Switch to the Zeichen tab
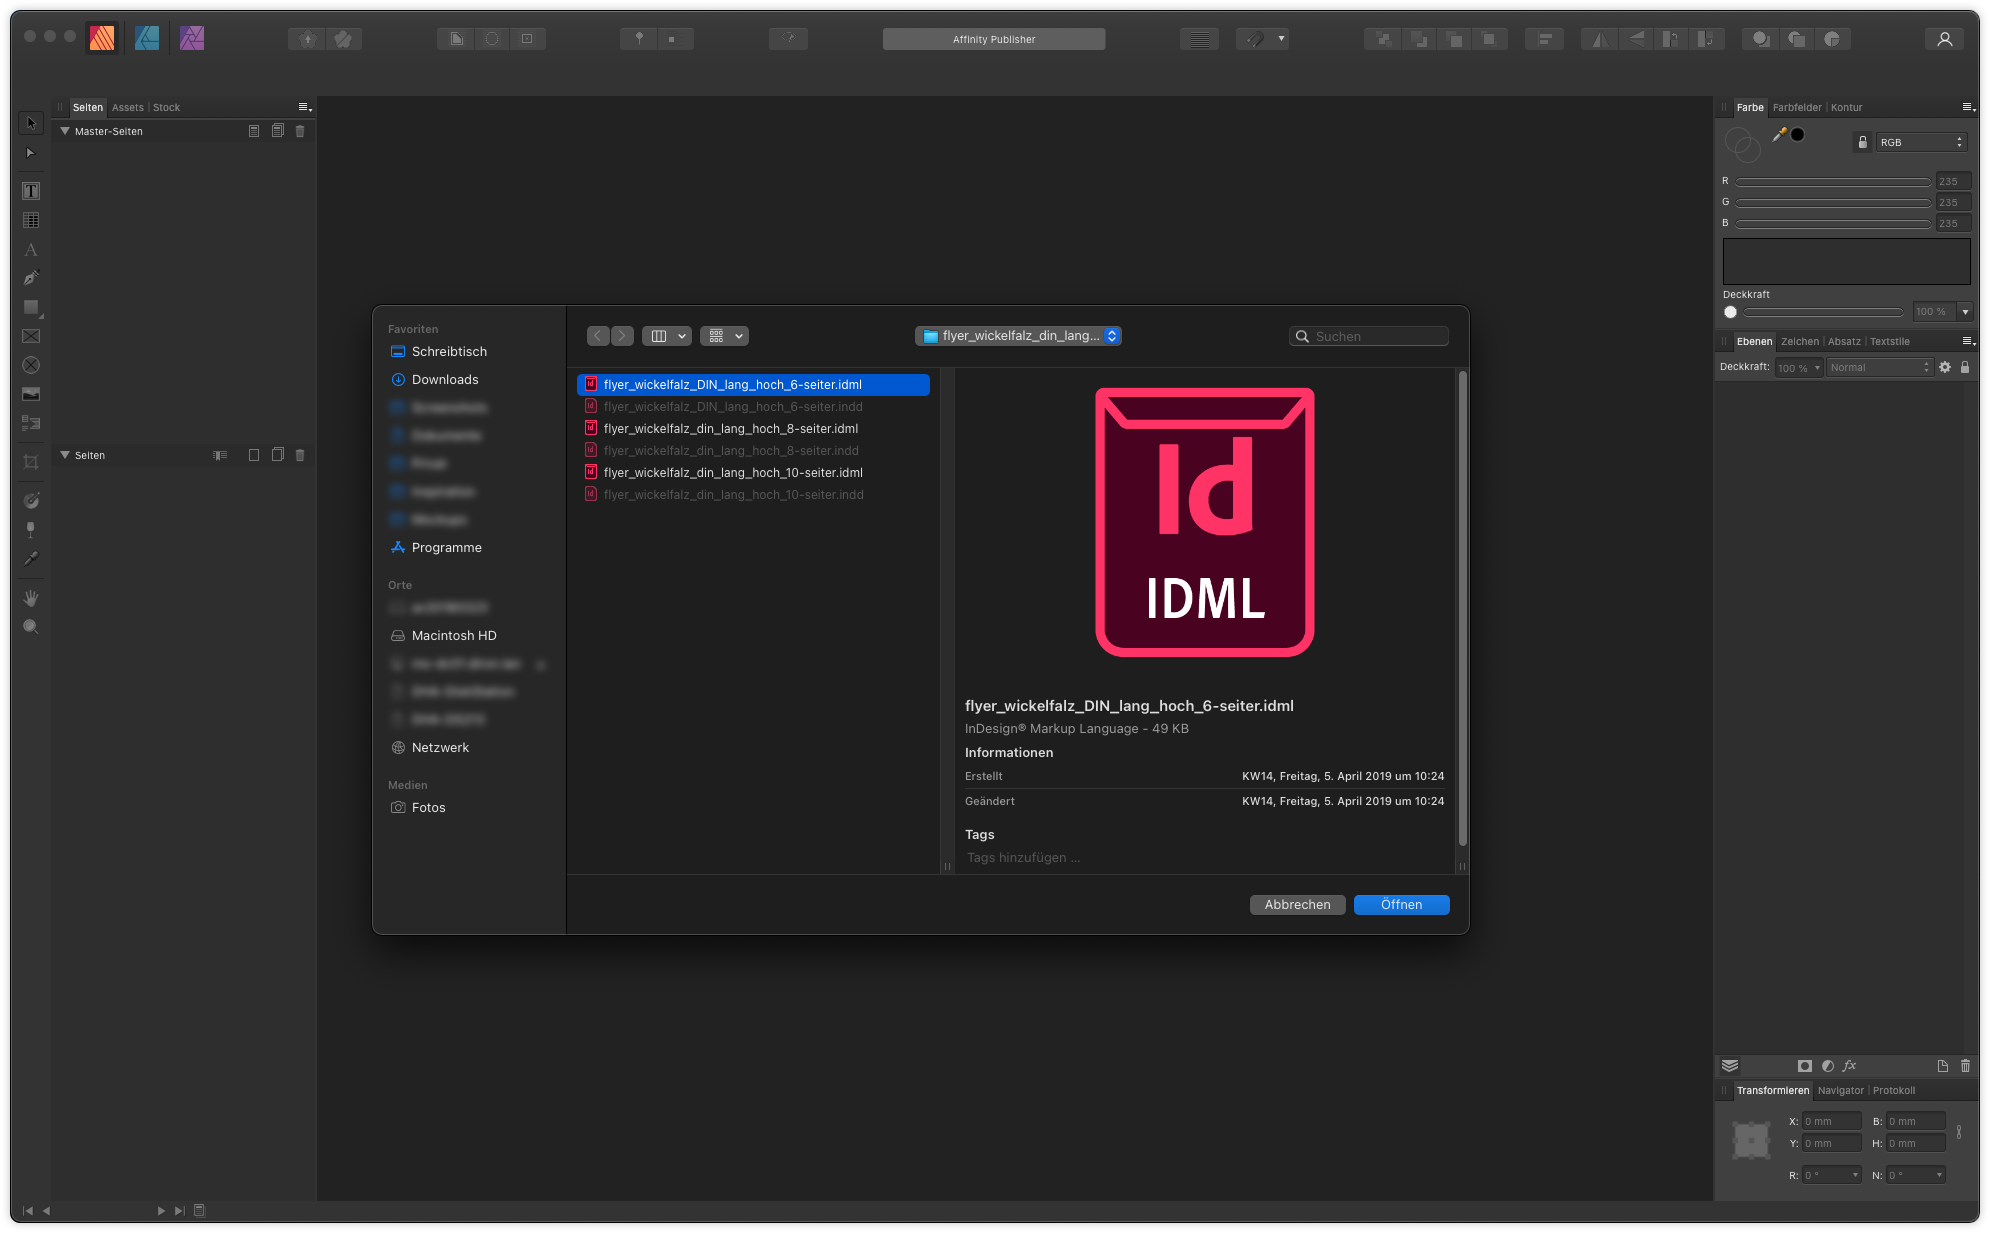Viewport: 1990px width, 1233px height. coord(1799,341)
